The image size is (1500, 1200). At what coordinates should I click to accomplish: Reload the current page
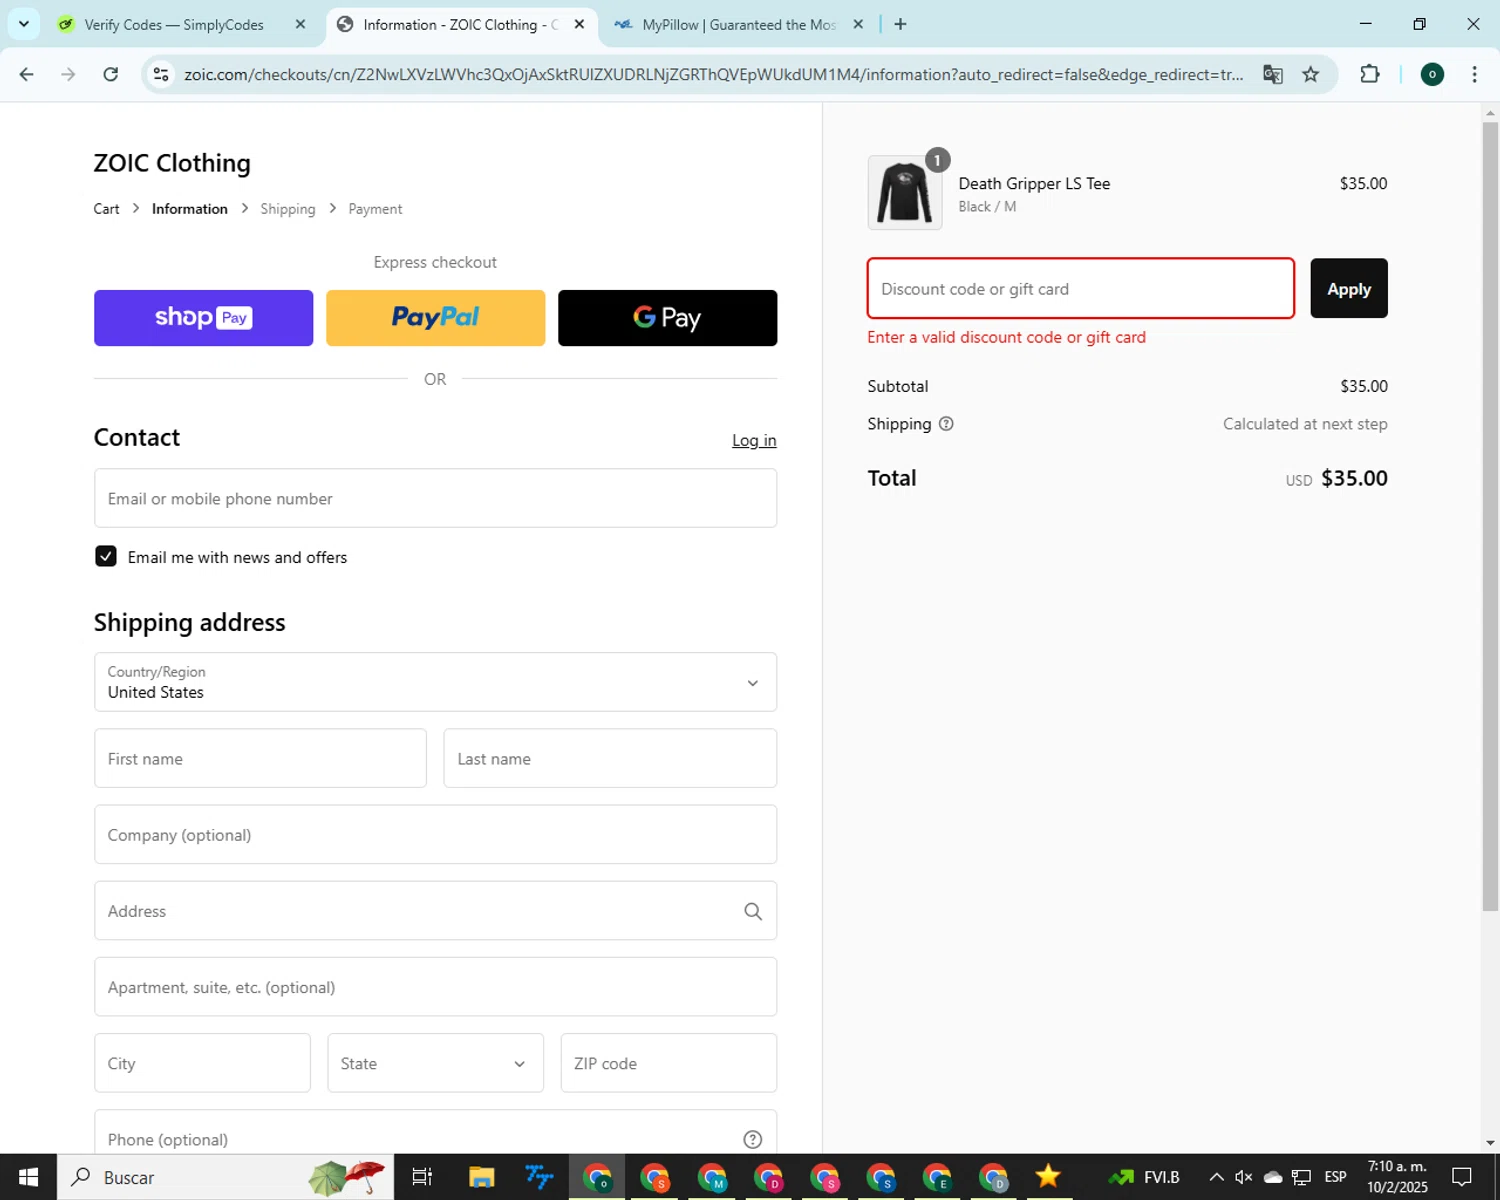(111, 74)
